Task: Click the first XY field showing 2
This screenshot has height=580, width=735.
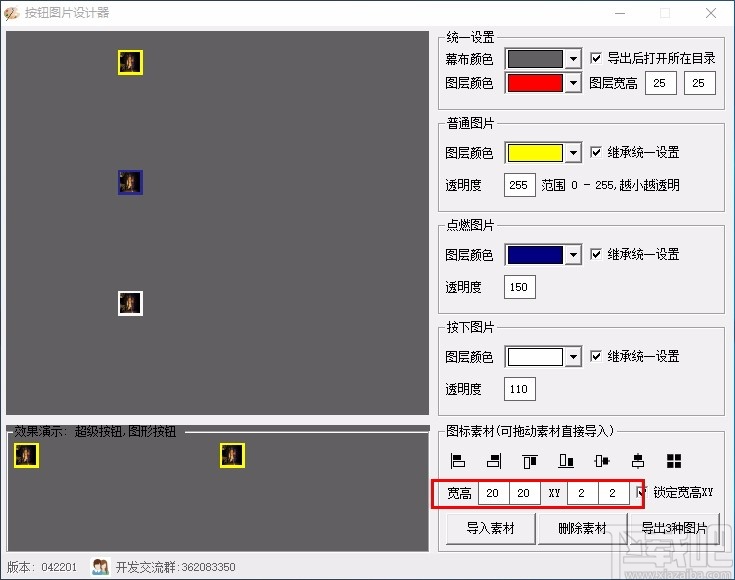Action: point(582,493)
